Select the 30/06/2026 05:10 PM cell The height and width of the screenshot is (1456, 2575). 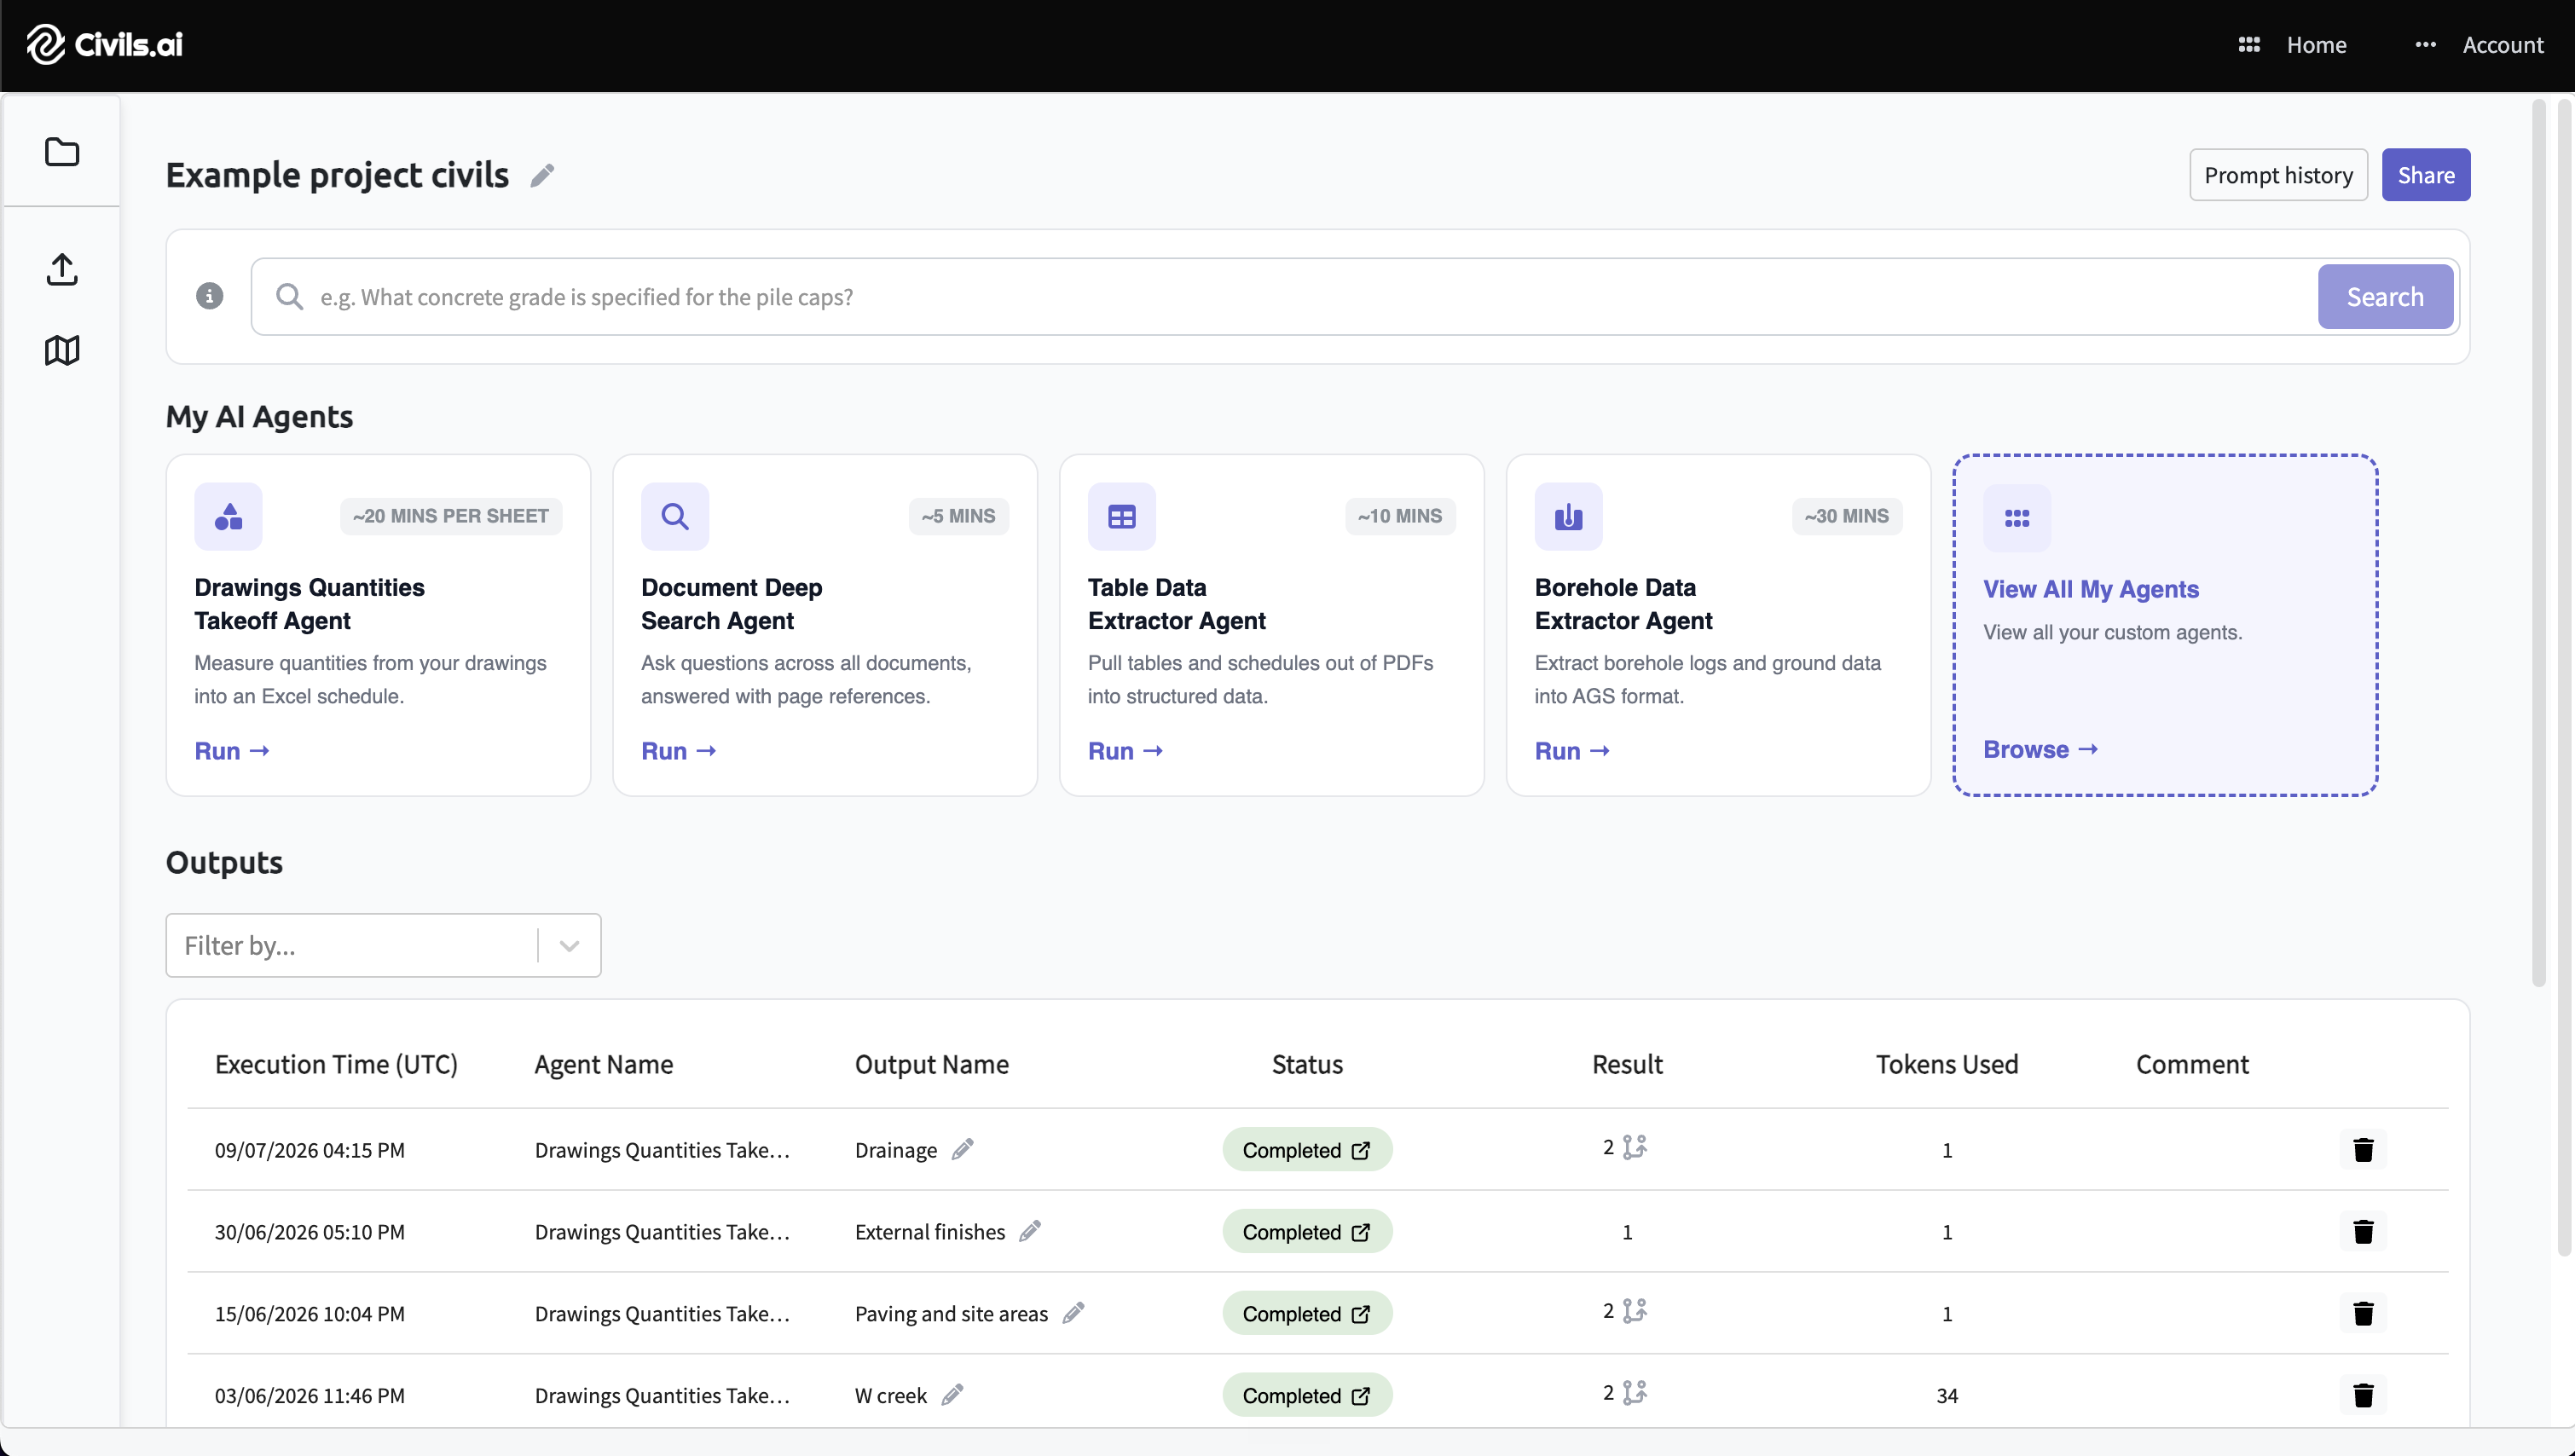pyautogui.click(x=310, y=1231)
